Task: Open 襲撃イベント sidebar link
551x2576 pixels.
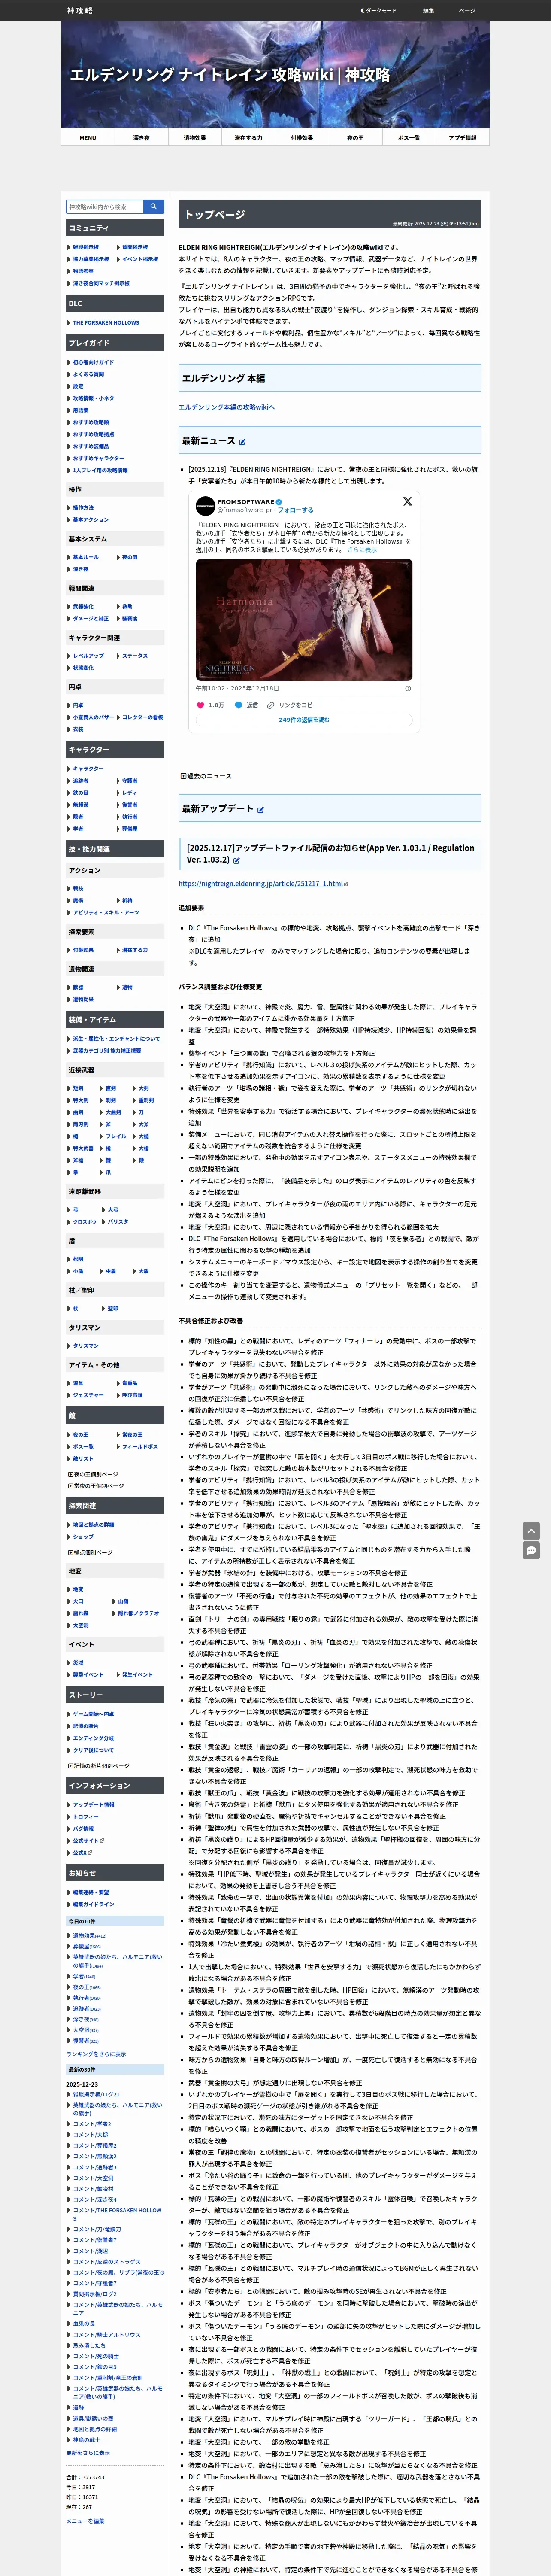Action: pos(88,1675)
